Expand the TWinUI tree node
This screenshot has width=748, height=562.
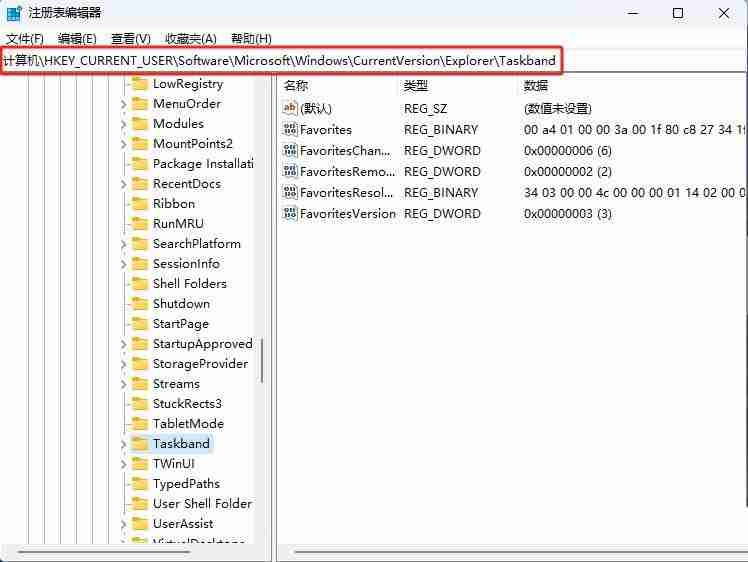pos(124,464)
